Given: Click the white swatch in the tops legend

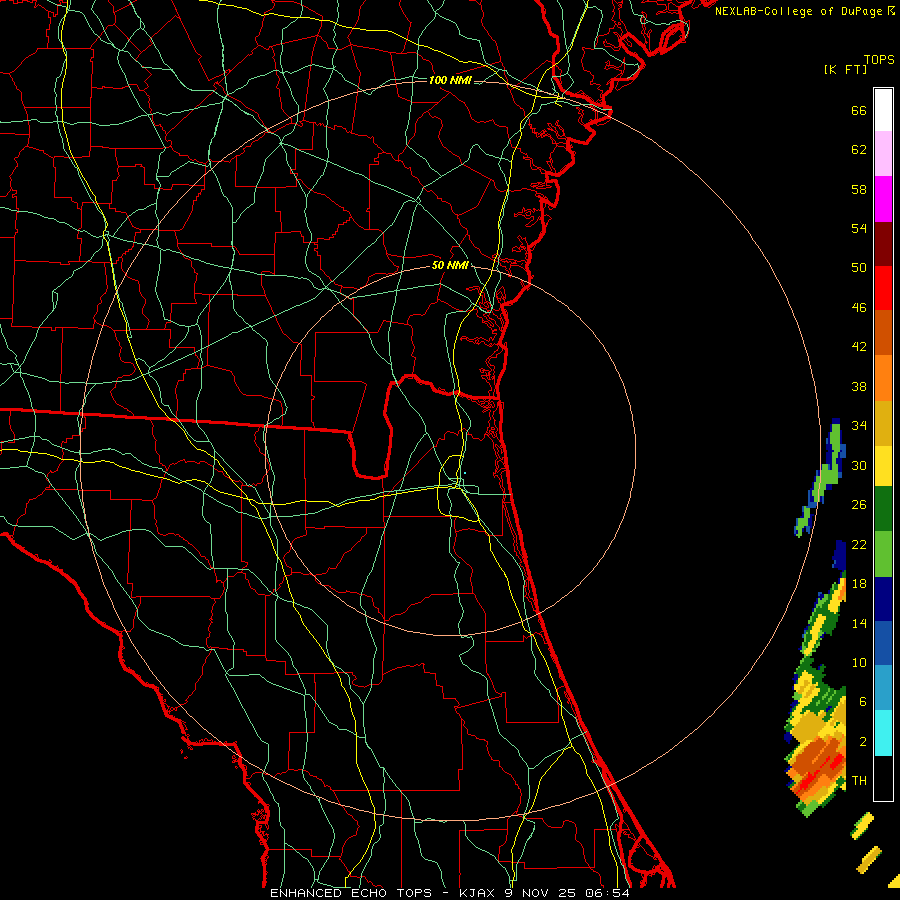Looking at the screenshot, I should pos(883,110).
